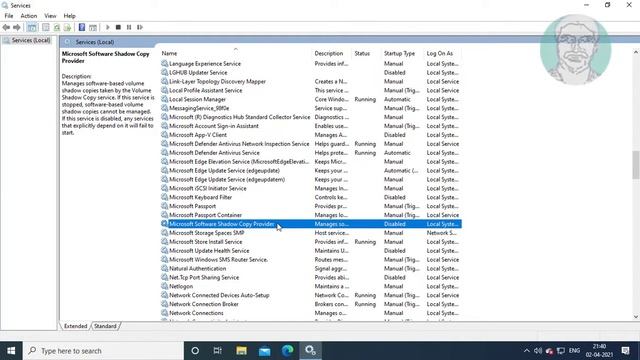Select the Microsoft Defender Antivirus Service row
The height and width of the screenshot is (360, 640).
[311, 153]
